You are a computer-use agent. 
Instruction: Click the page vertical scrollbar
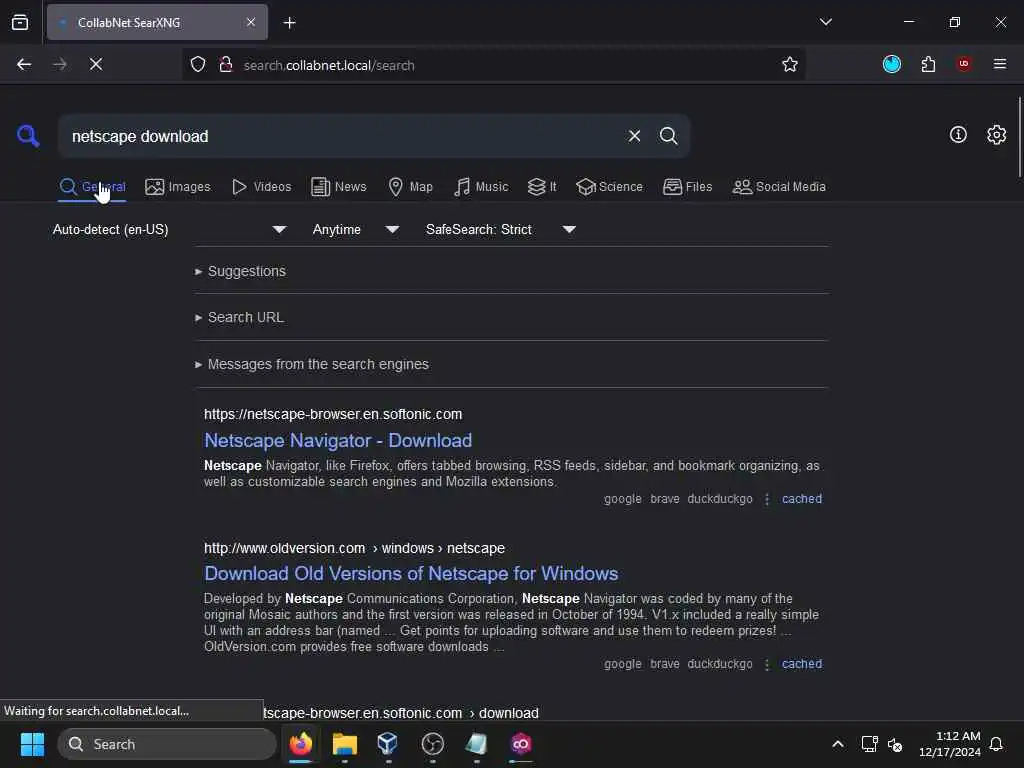coord(1019,137)
